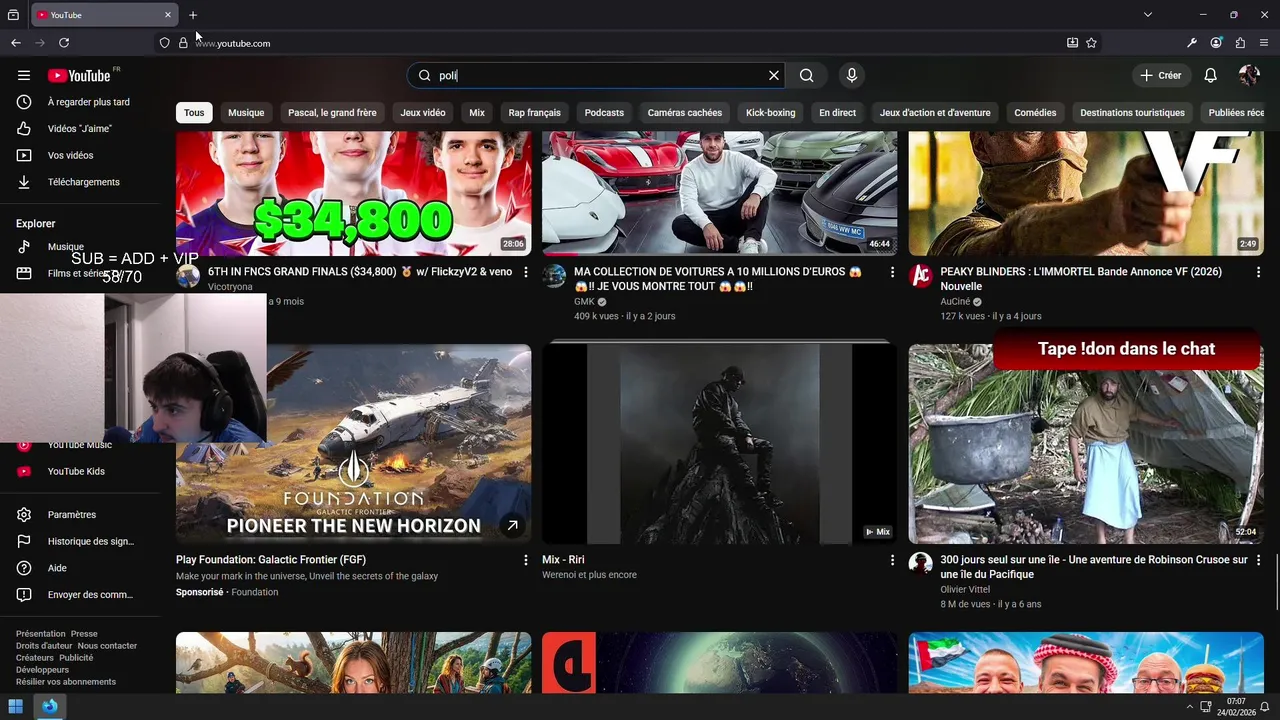This screenshot has height=720, width=1280.
Task: Open the account avatar menu
Action: 1249,75
